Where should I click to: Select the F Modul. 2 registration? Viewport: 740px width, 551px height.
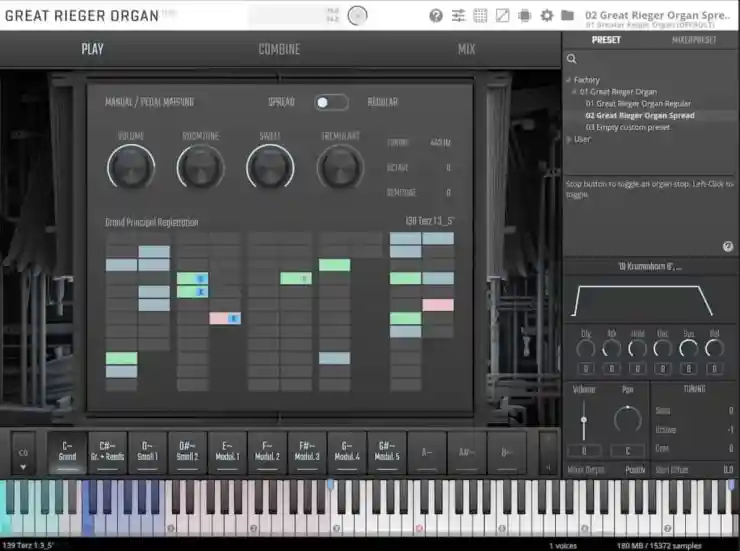pyautogui.click(x=267, y=452)
